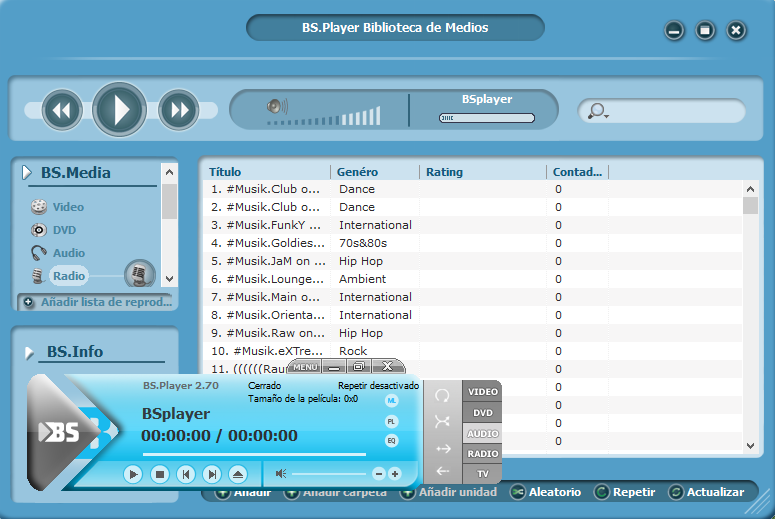Toggle Media Library with the ML button
775x519 pixels.
[391, 401]
